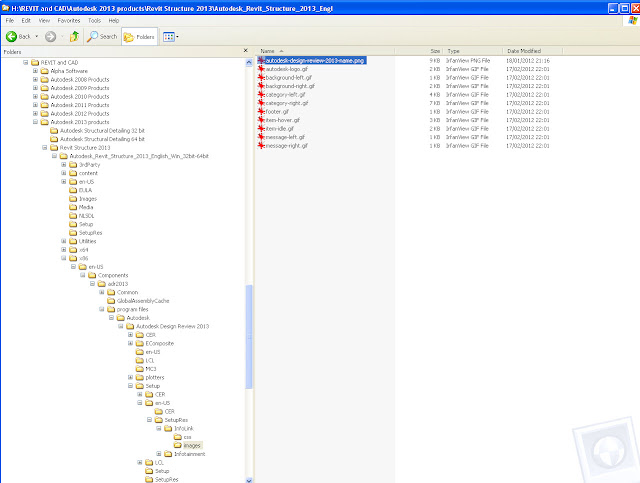Click the Forward navigation arrow icon
The width and height of the screenshot is (640, 483).
[x=51, y=37]
